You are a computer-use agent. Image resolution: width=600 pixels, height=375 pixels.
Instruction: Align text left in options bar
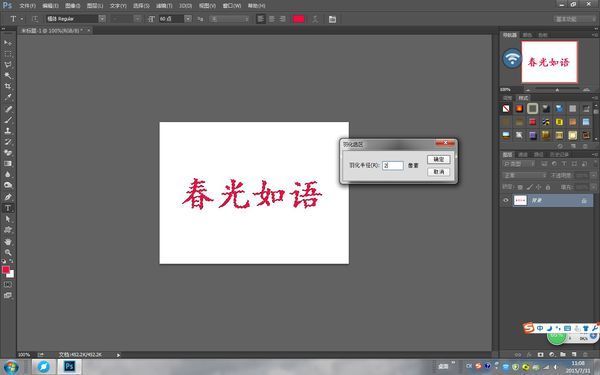(x=261, y=19)
